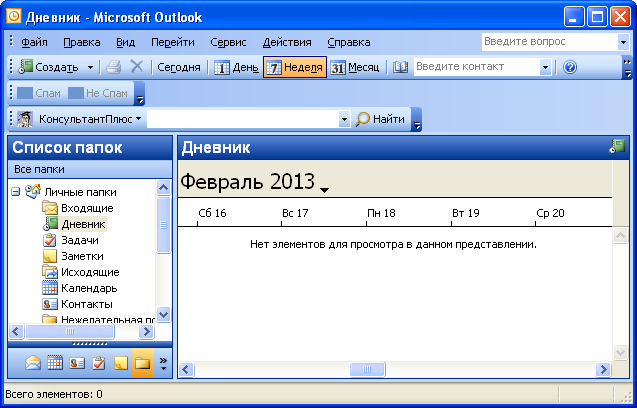Open the Вид menu
Viewport: 637px width, 408px height.
point(126,42)
